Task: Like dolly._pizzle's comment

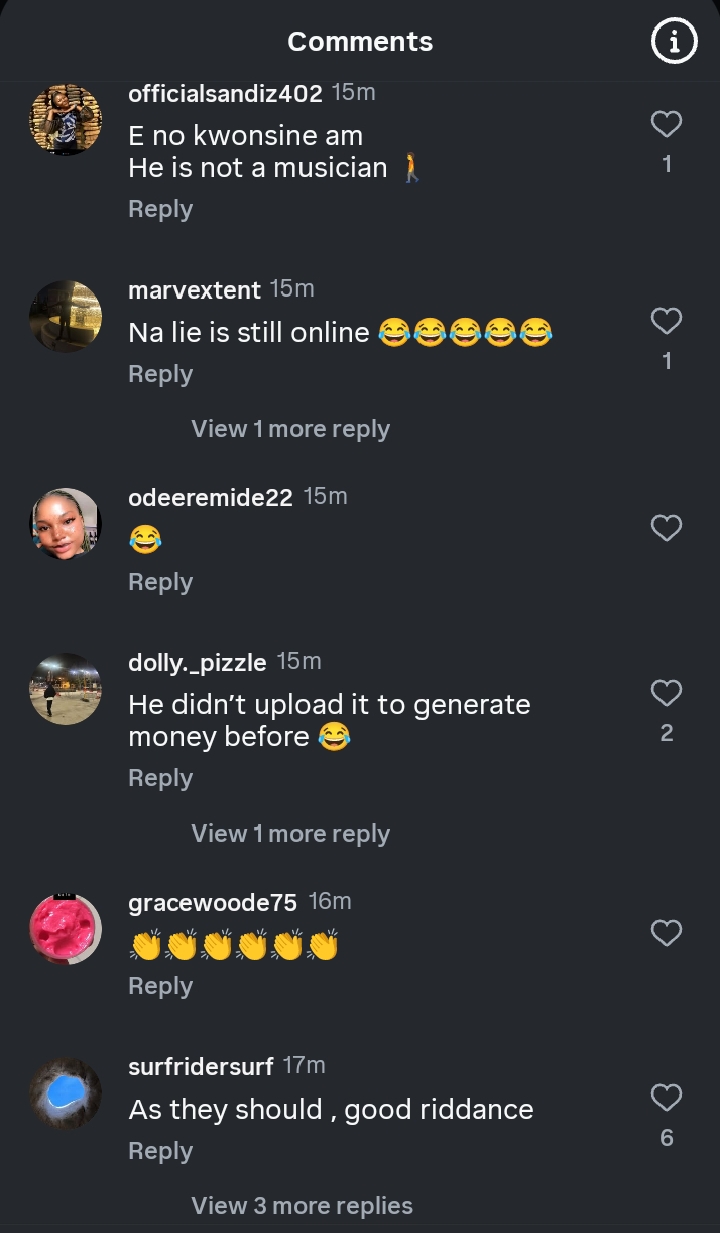Action: (666, 693)
